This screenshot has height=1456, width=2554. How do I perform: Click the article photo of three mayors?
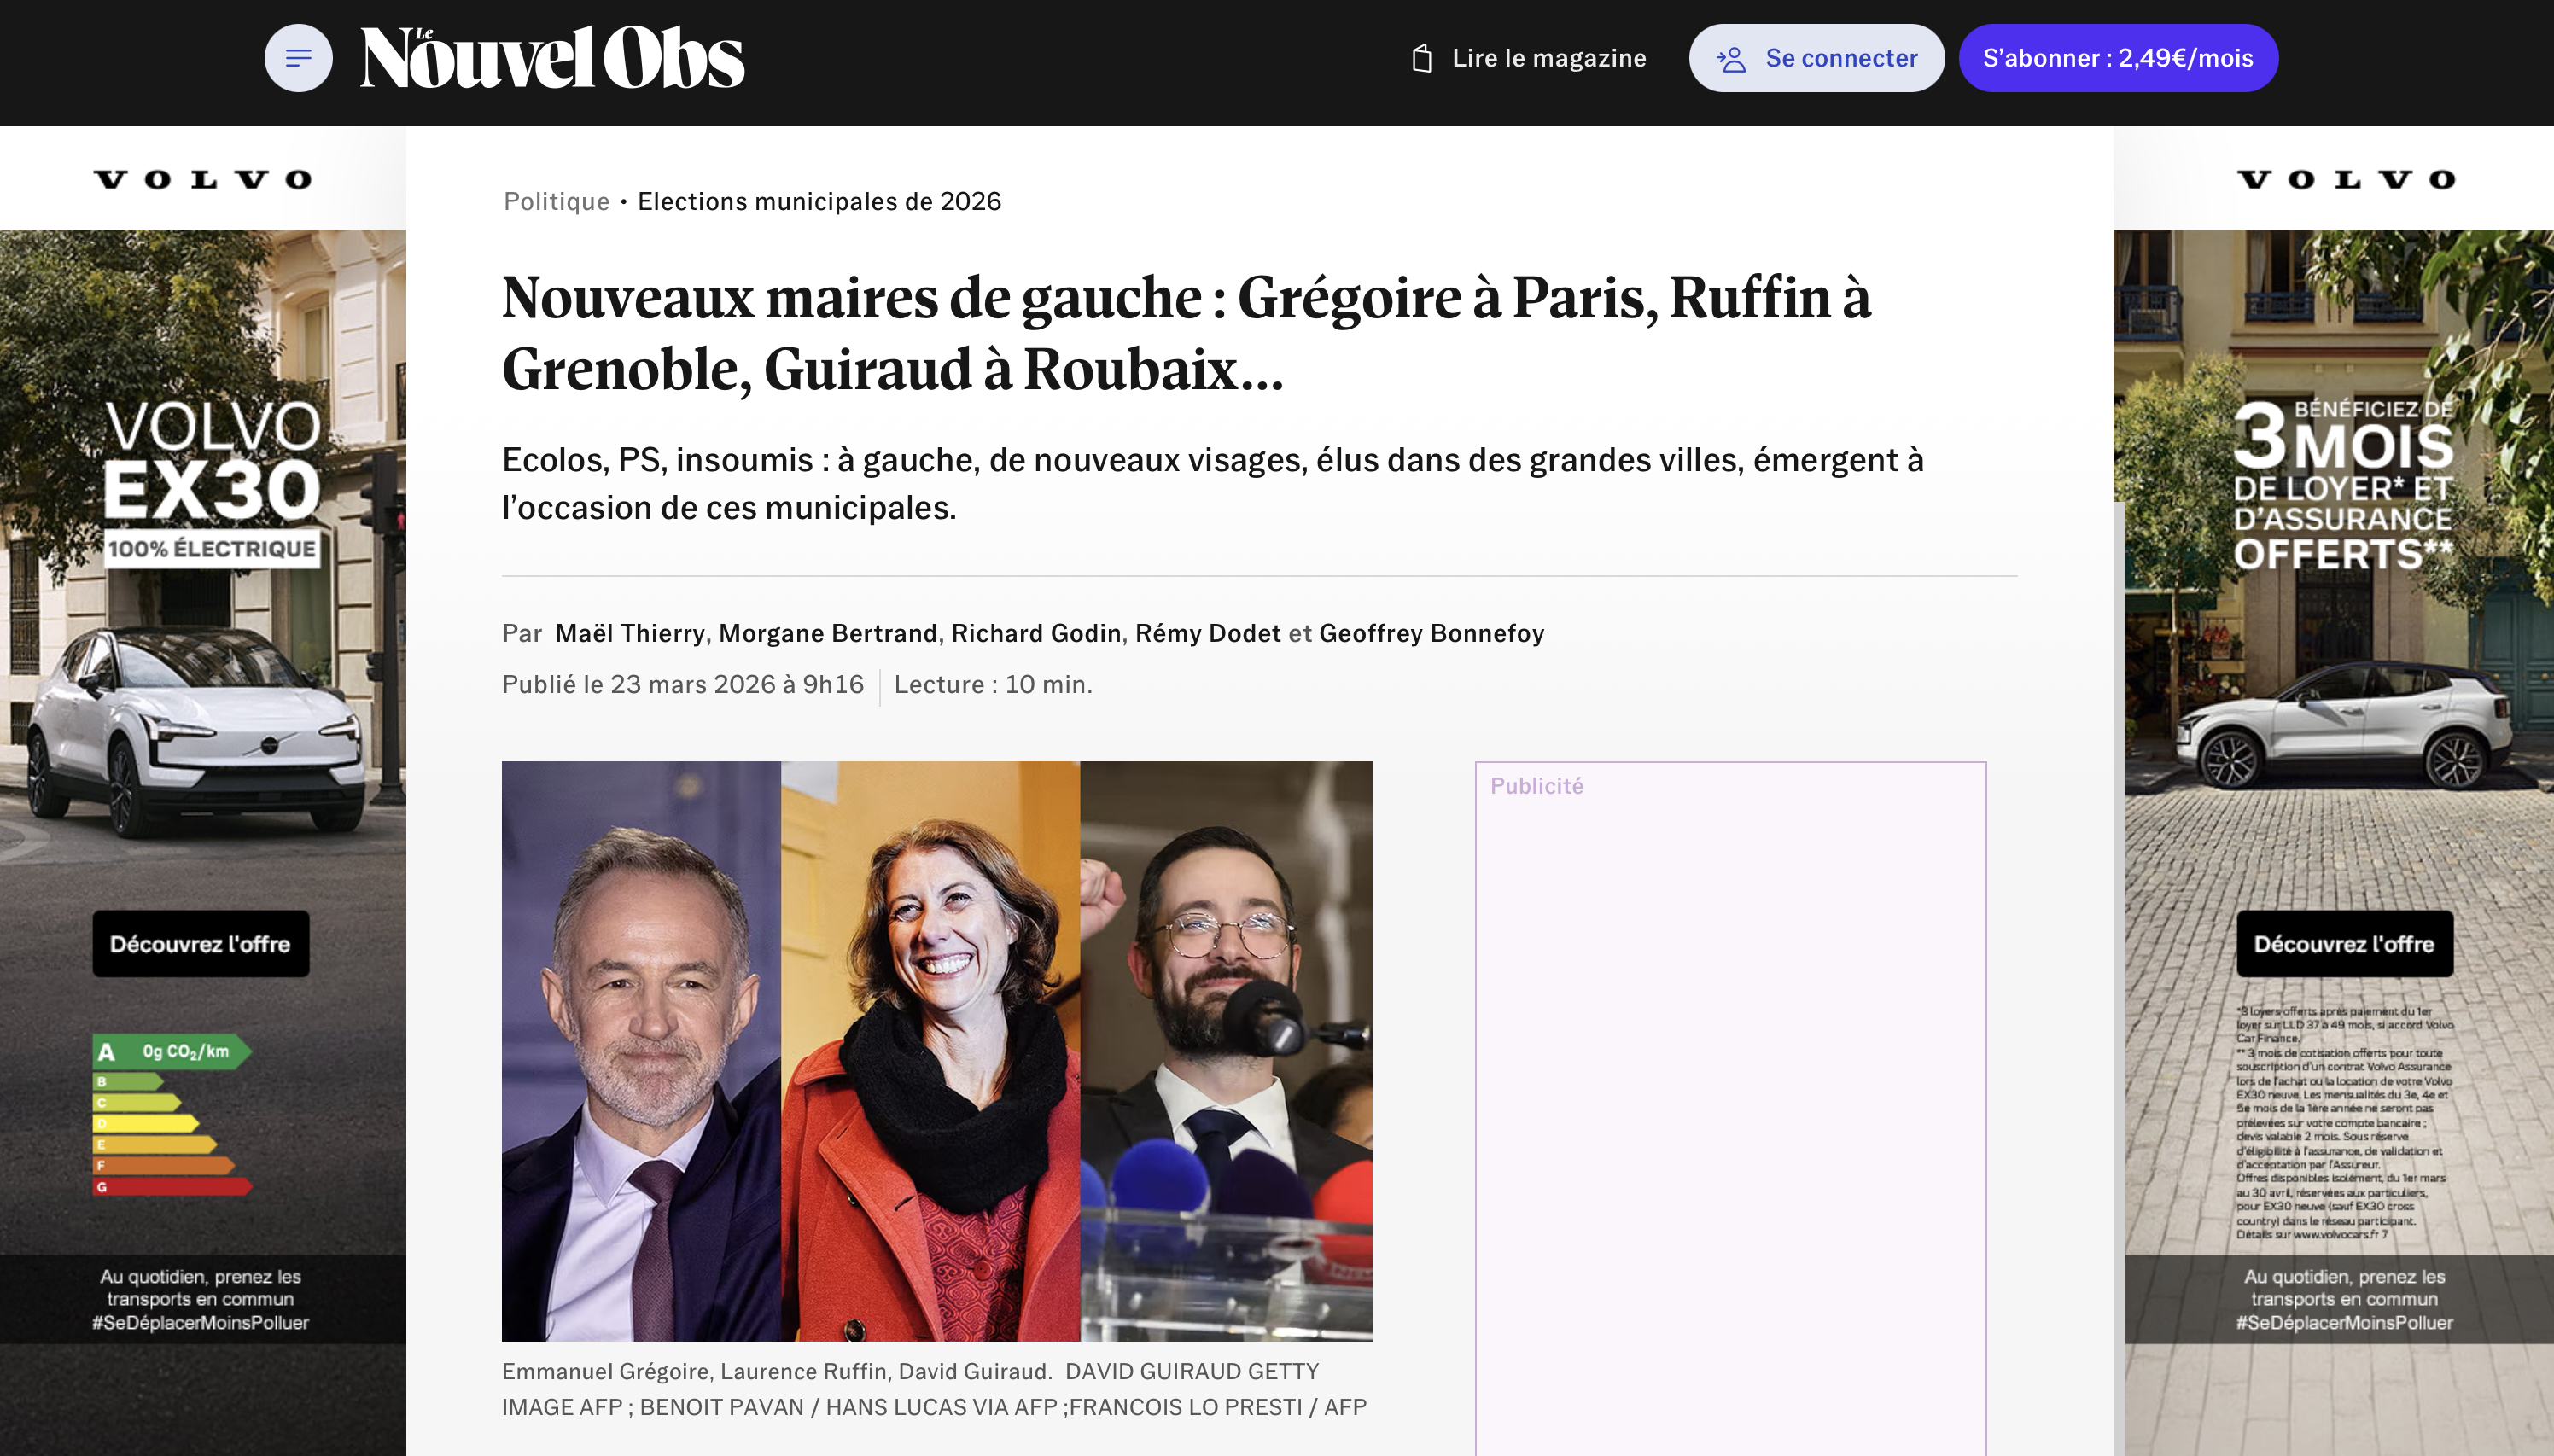[937, 1051]
